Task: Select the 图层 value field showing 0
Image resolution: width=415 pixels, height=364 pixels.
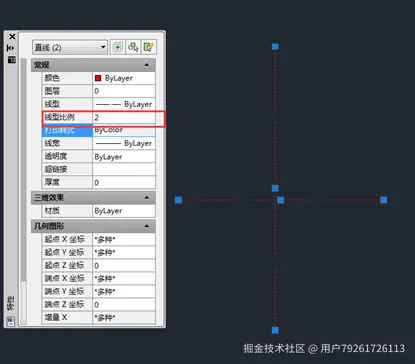Action: pos(124,91)
